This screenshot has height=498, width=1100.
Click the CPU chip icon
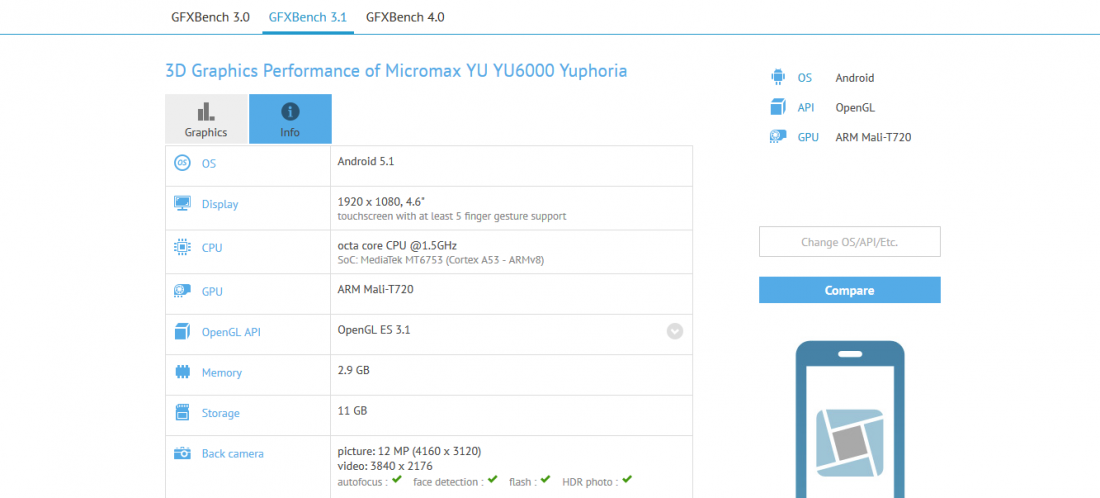coord(182,247)
